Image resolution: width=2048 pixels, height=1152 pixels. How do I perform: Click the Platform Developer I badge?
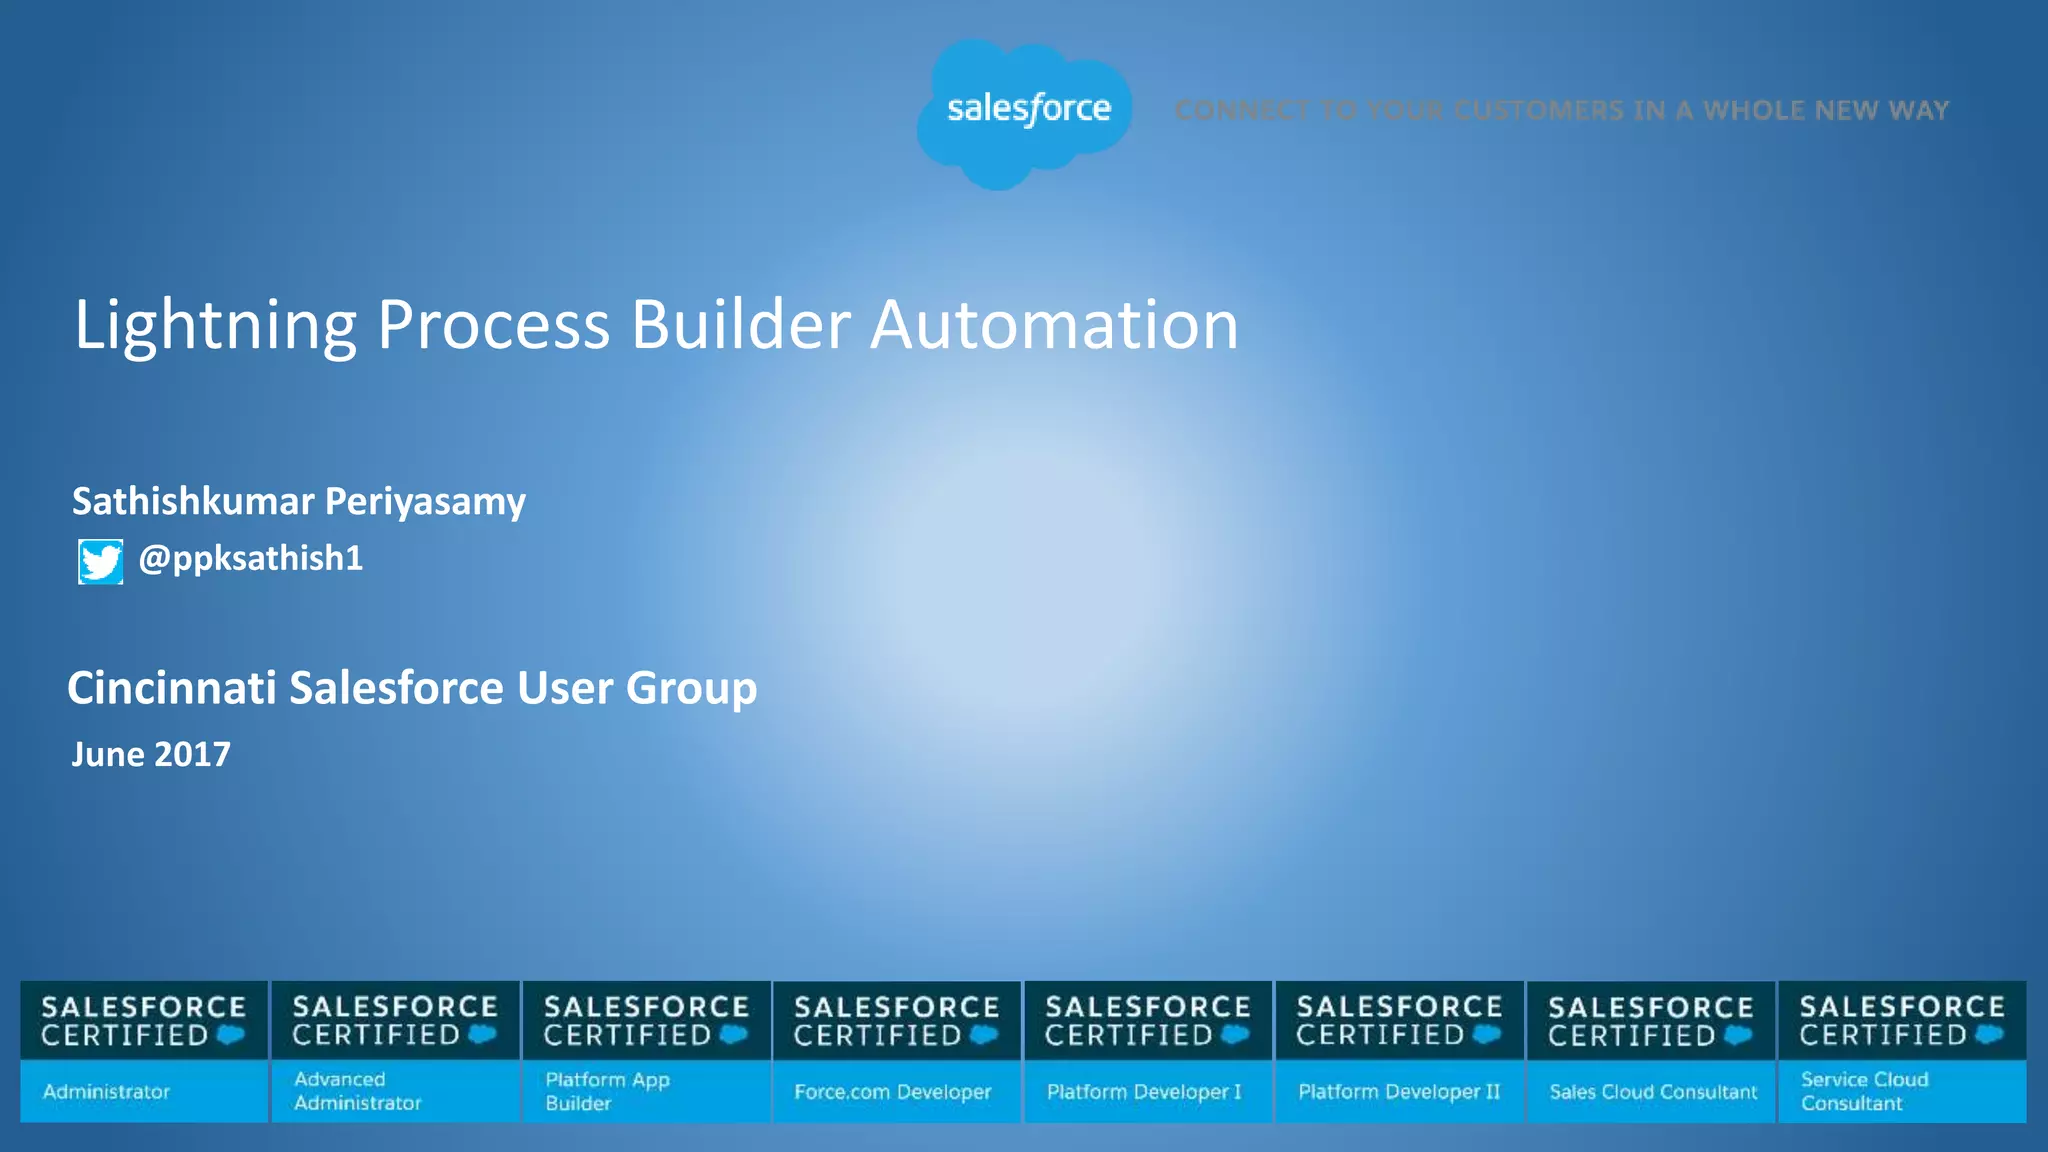pos(1148,1091)
